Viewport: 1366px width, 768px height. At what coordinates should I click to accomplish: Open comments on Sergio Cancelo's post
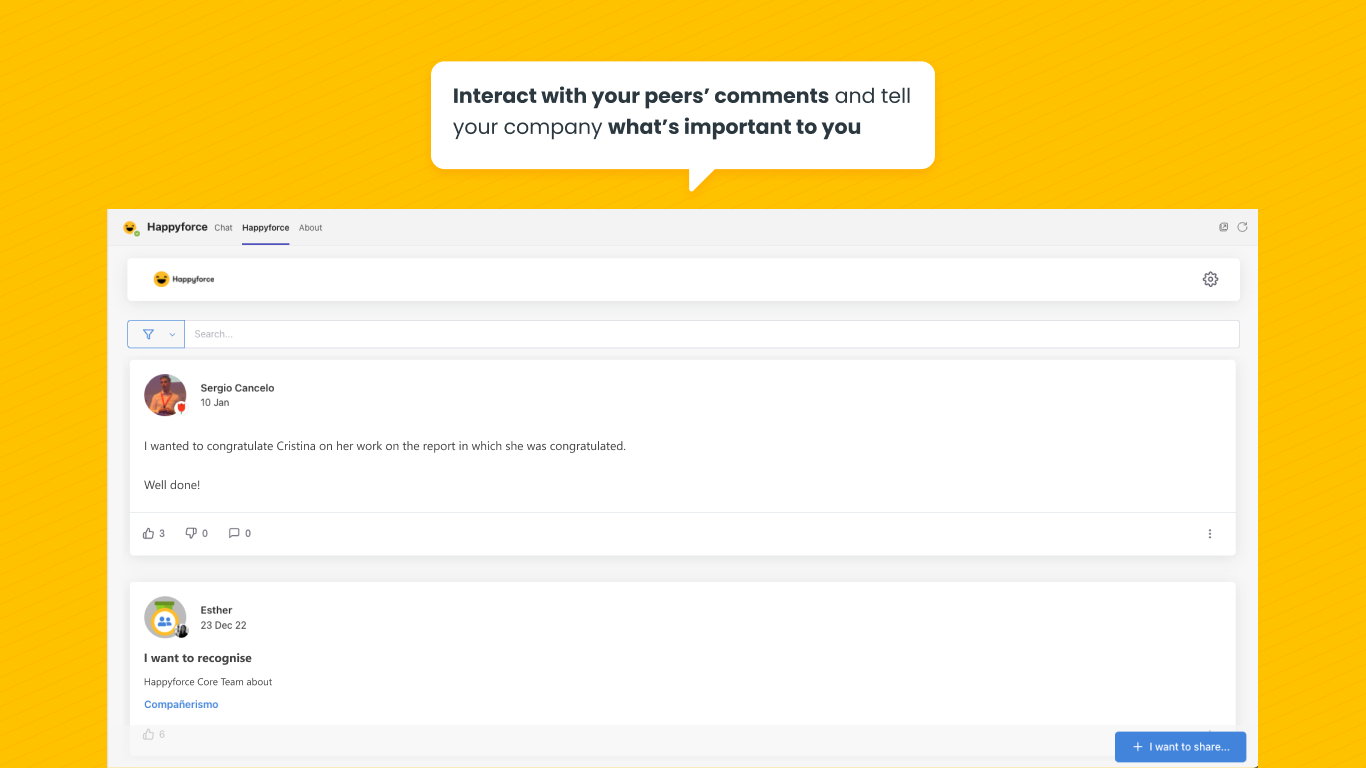click(234, 534)
